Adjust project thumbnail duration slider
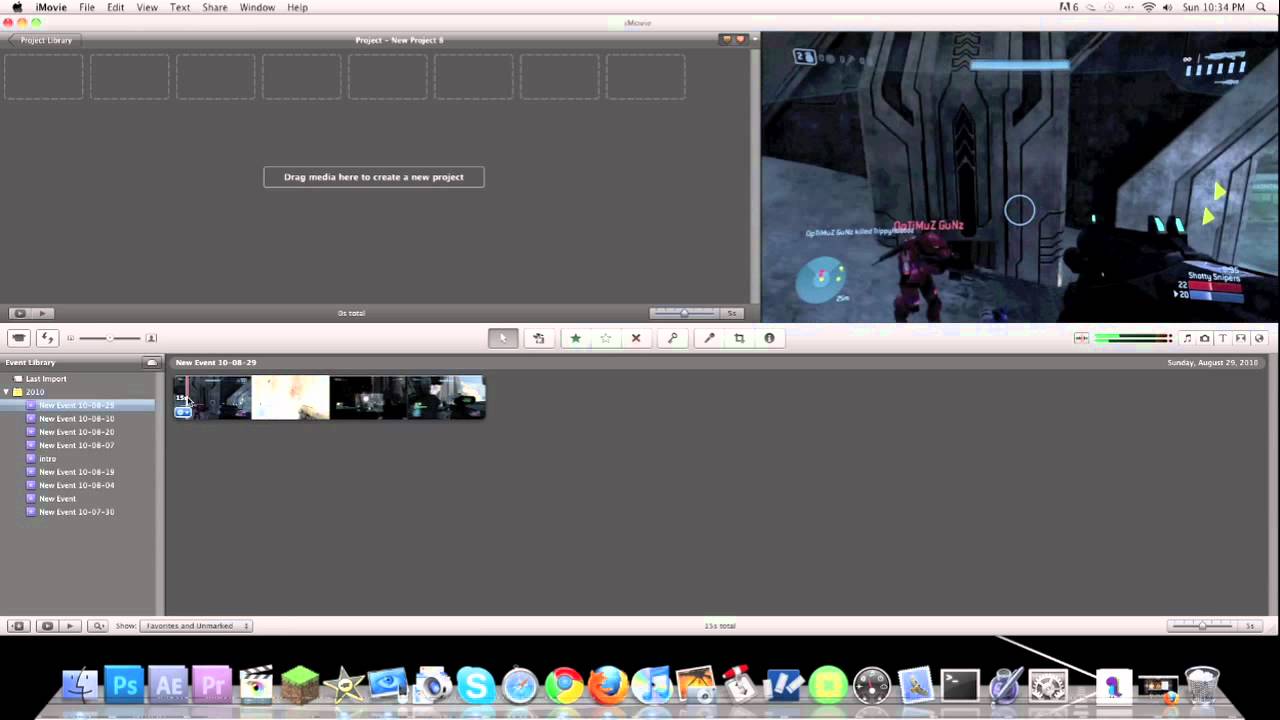This screenshot has width=1280, height=720. [685, 313]
